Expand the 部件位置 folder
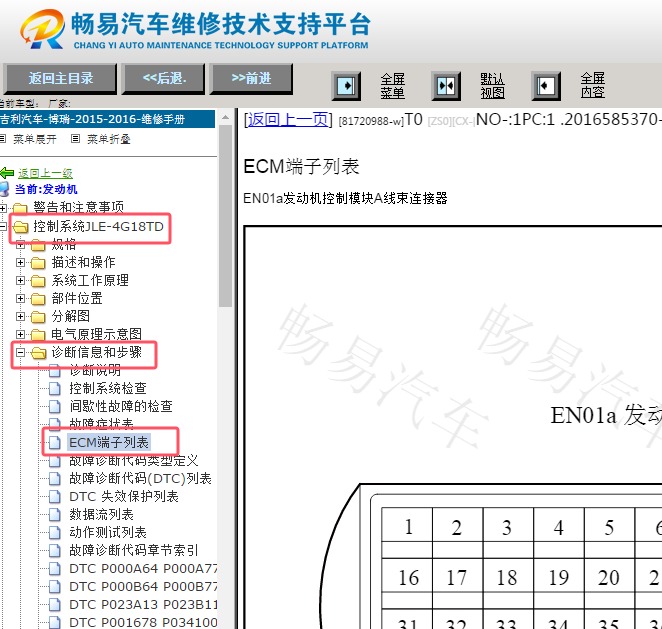Viewport: 662px width, 629px height. click(20, 298)
